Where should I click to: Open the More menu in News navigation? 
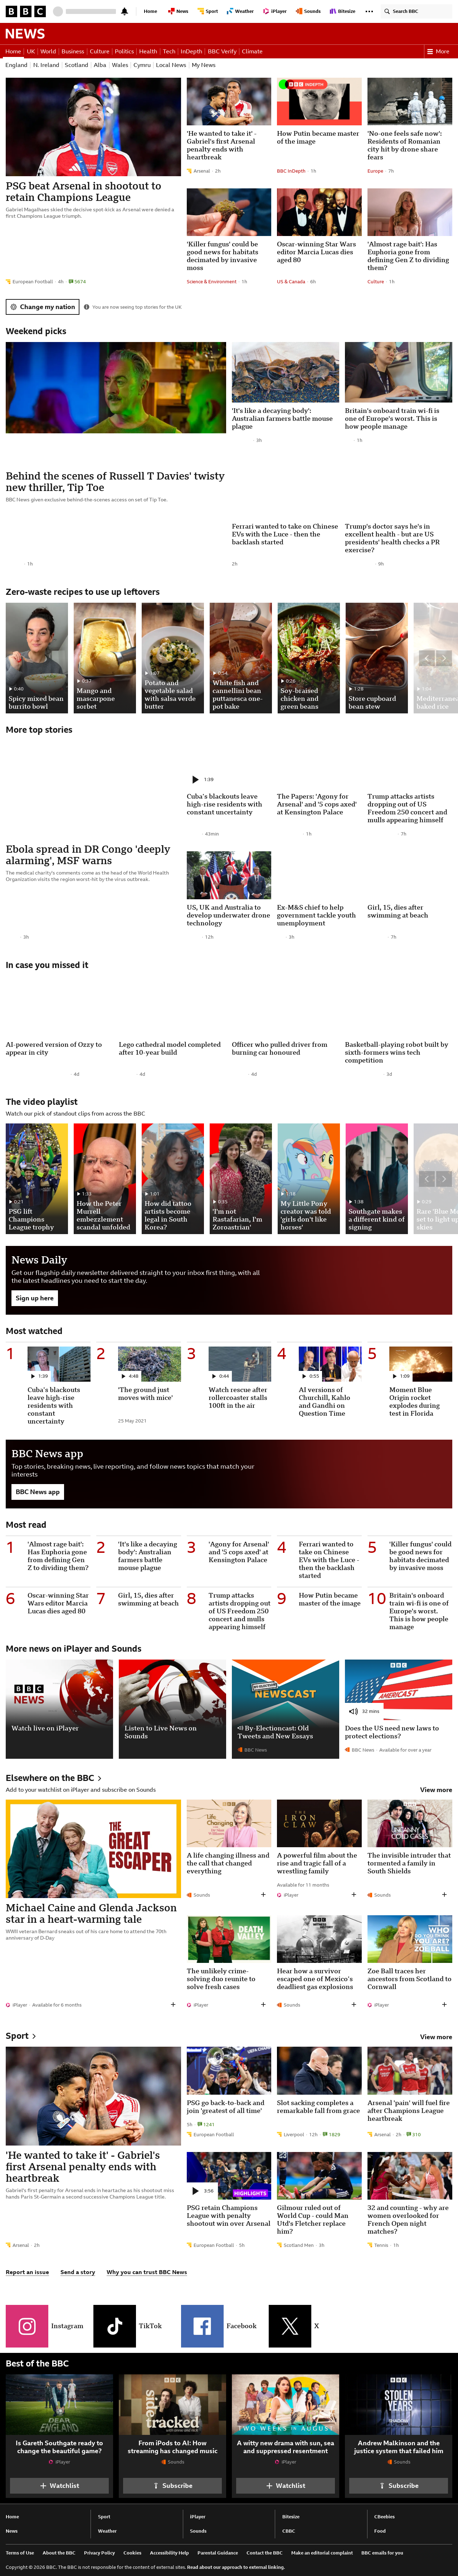(438, 51)
